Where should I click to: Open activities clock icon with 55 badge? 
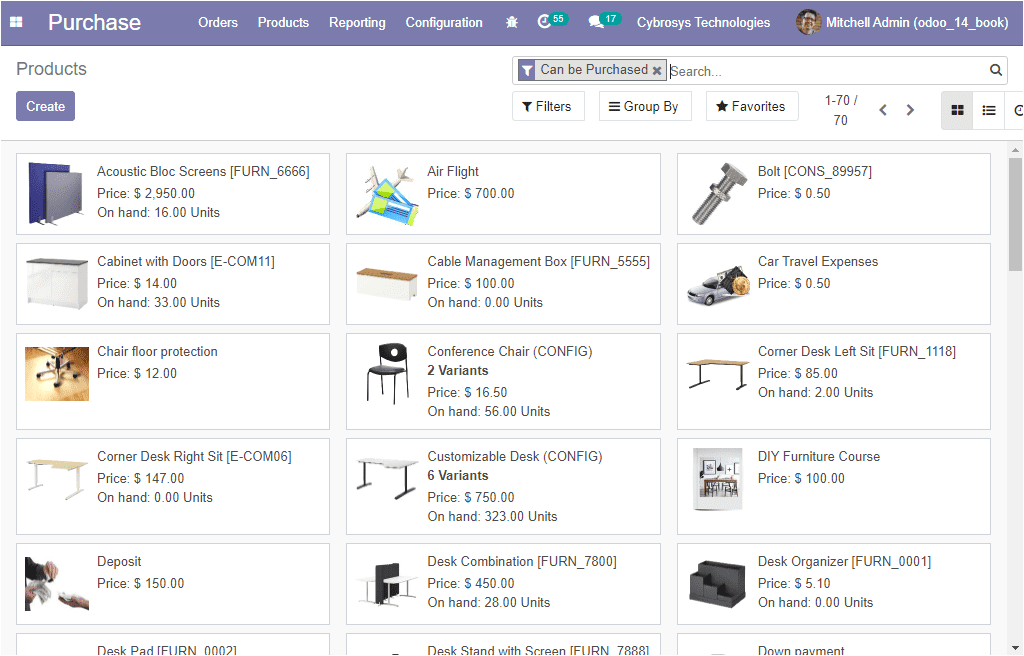click(552, 21)
